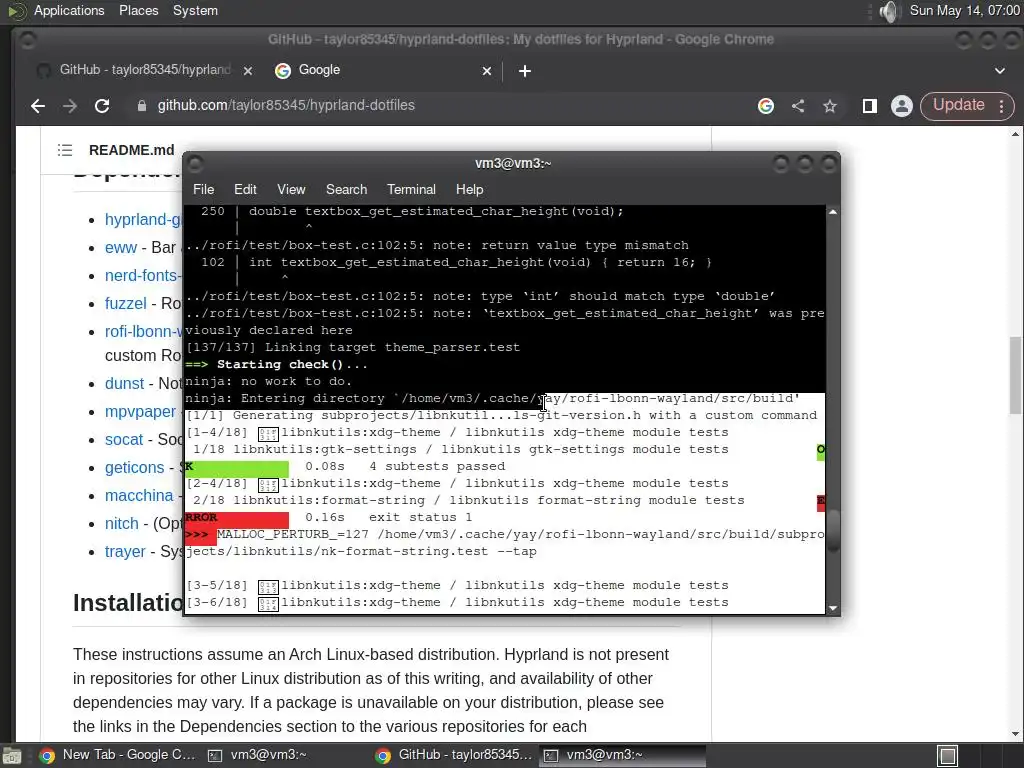The height and width of the screenshot is (768, 1024).
Task: Click "ninja: no work to do." line
Action: [268, 381]
